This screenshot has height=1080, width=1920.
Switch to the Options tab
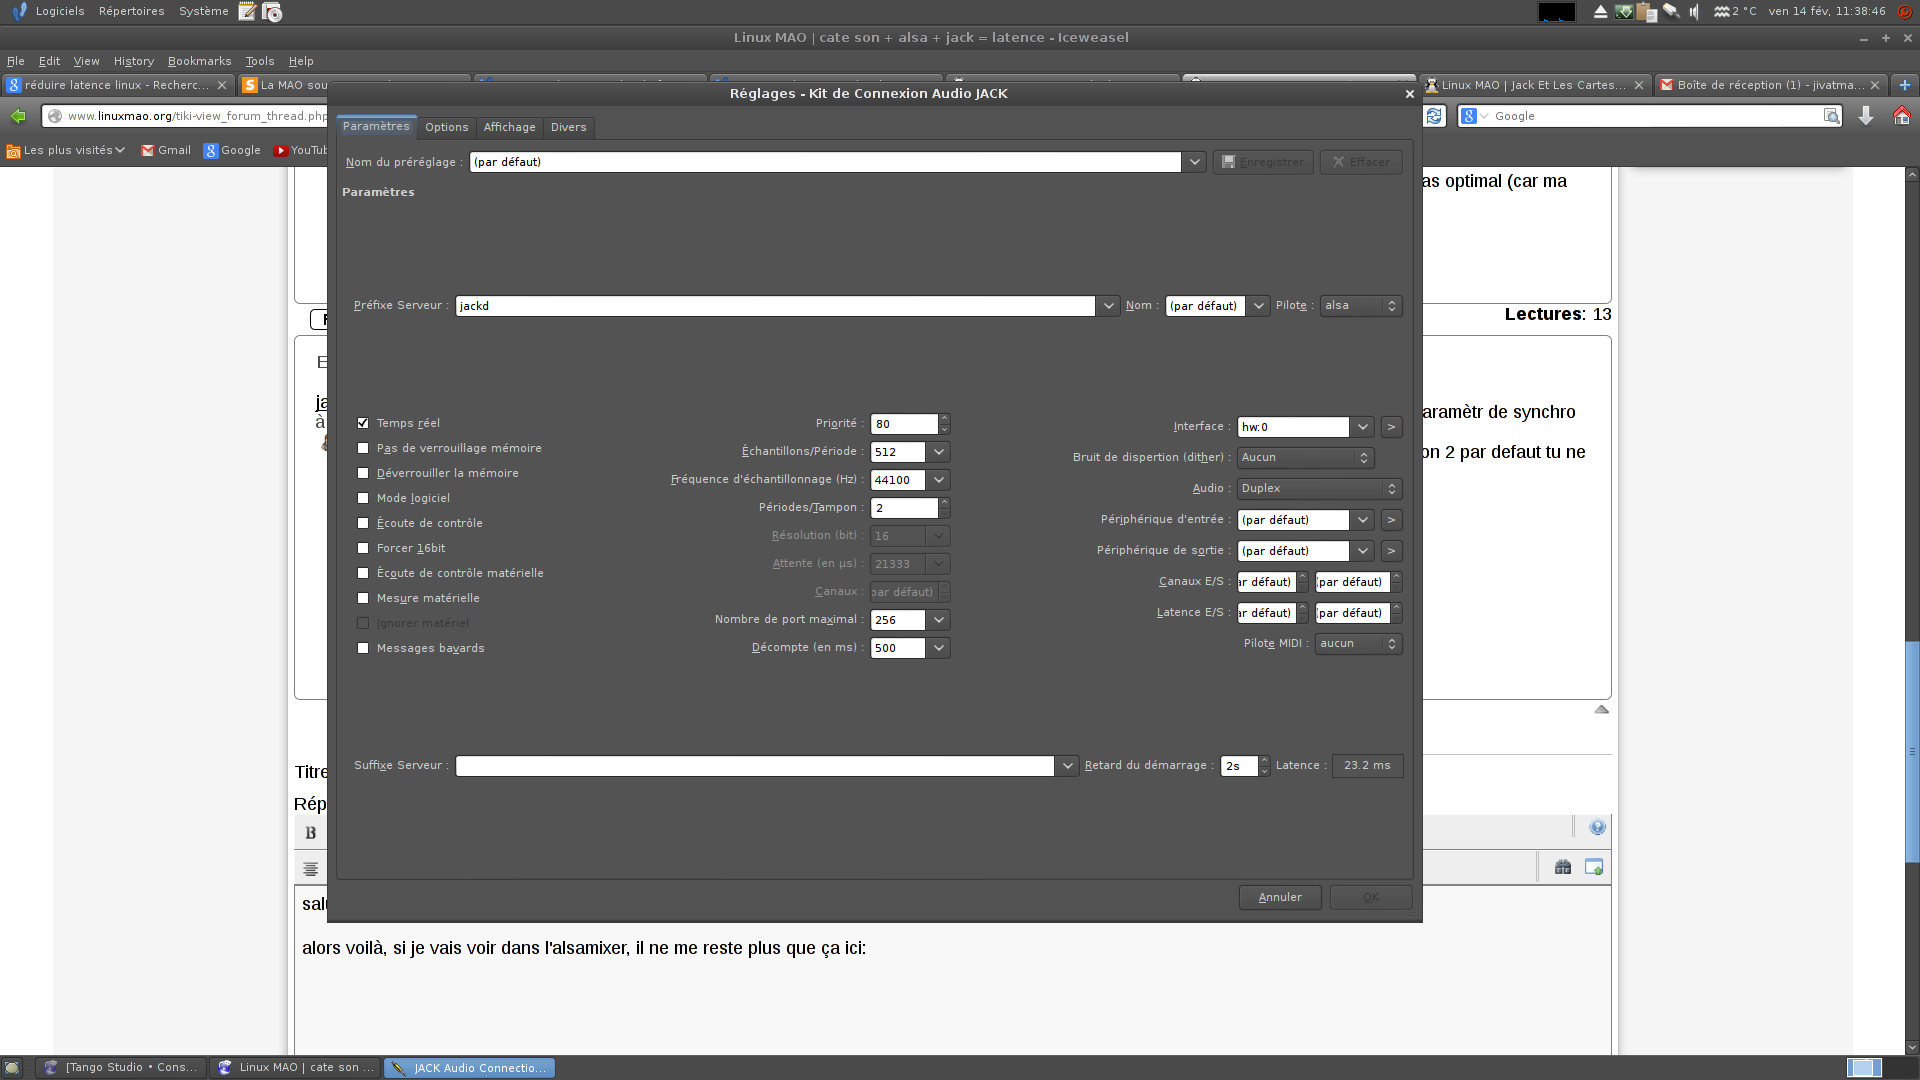446,127
